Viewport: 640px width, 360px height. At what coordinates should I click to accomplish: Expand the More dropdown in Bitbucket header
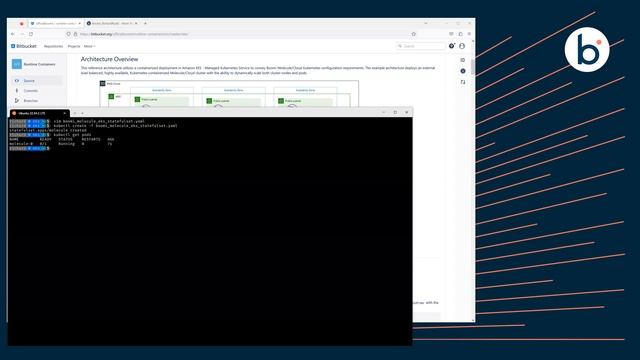pos(89,46)
